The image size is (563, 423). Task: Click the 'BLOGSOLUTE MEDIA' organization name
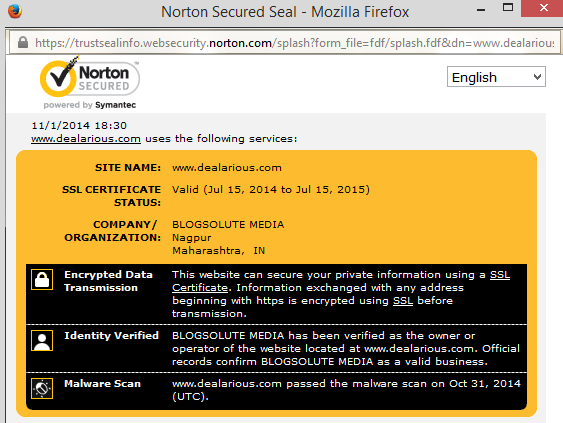pyautogui.click(x=228, y=224)
